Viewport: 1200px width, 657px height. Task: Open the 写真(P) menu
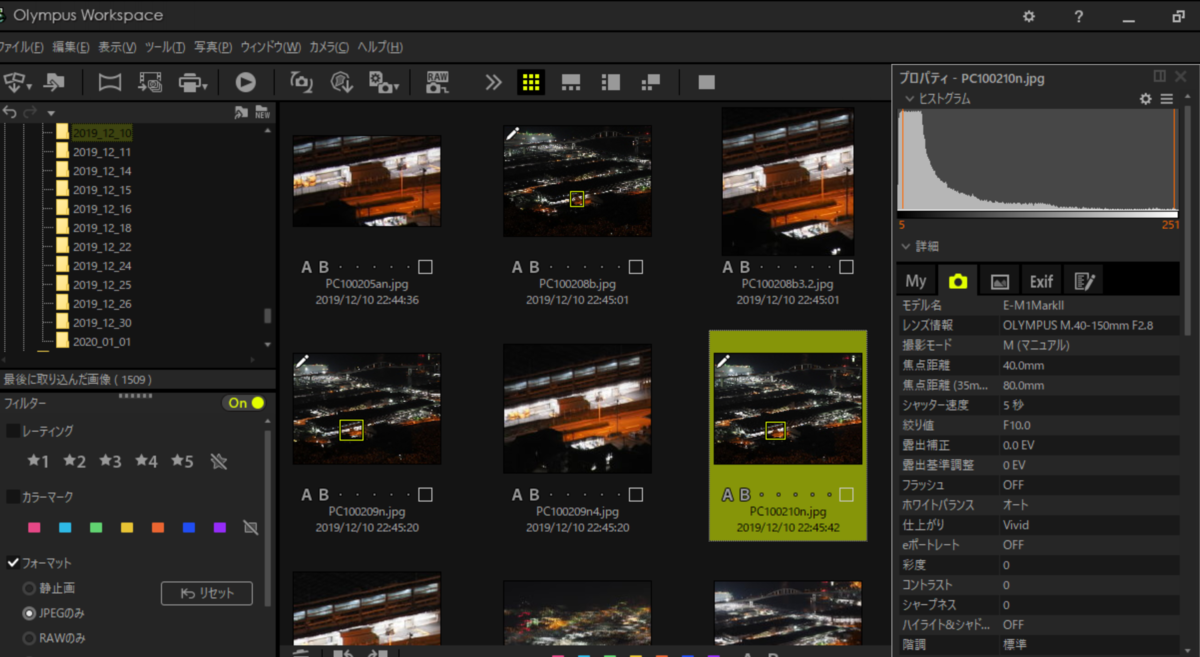213,47
